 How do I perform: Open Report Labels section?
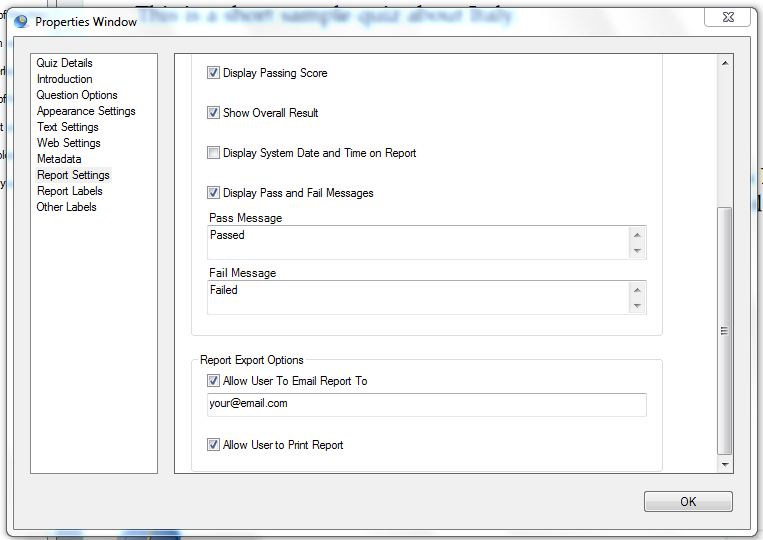(70, 191)
